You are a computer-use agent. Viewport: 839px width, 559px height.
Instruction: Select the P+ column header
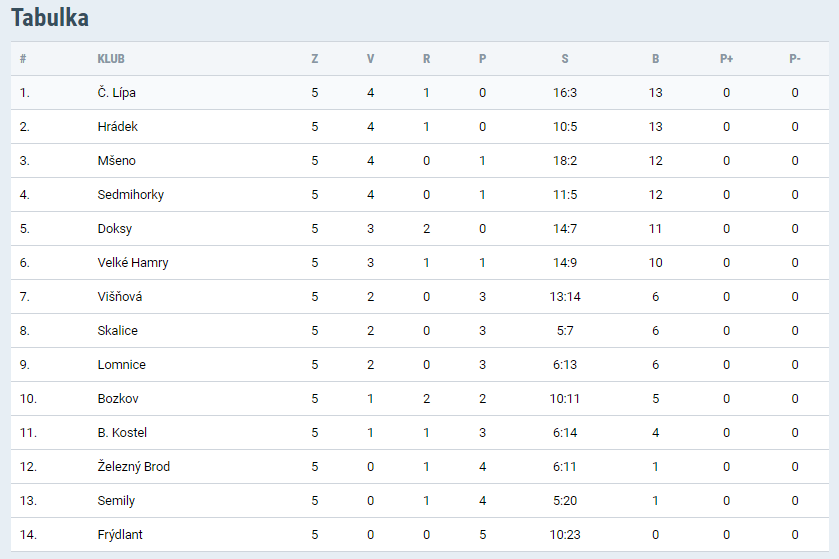[726, 59]
